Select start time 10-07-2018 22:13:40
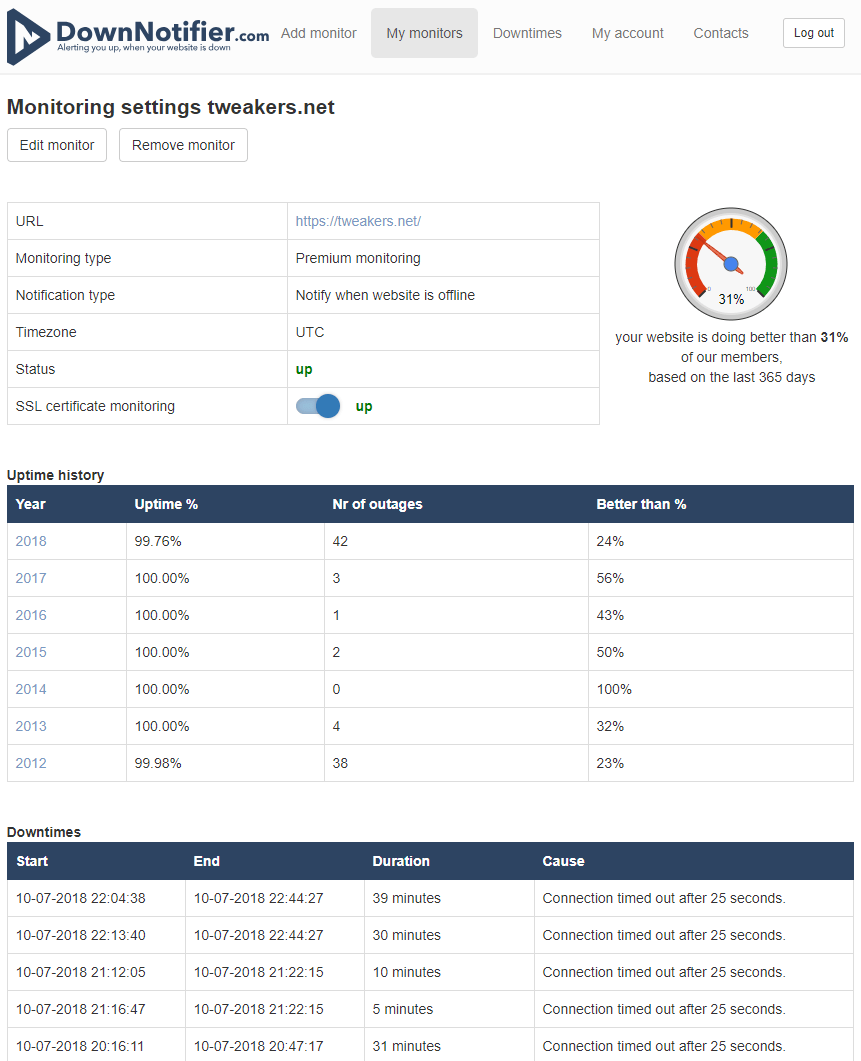861x1061 pixels. pos(96,935)
